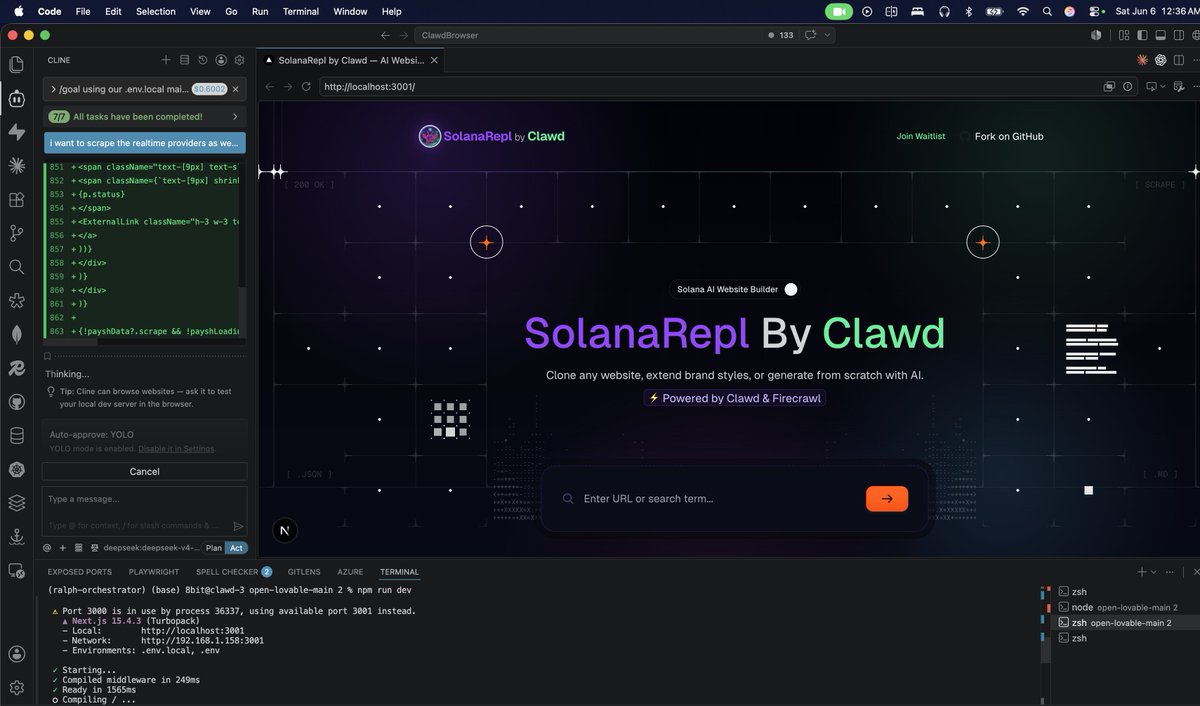Open the Extensions blocks icon in activity bar

click(16, 200)
